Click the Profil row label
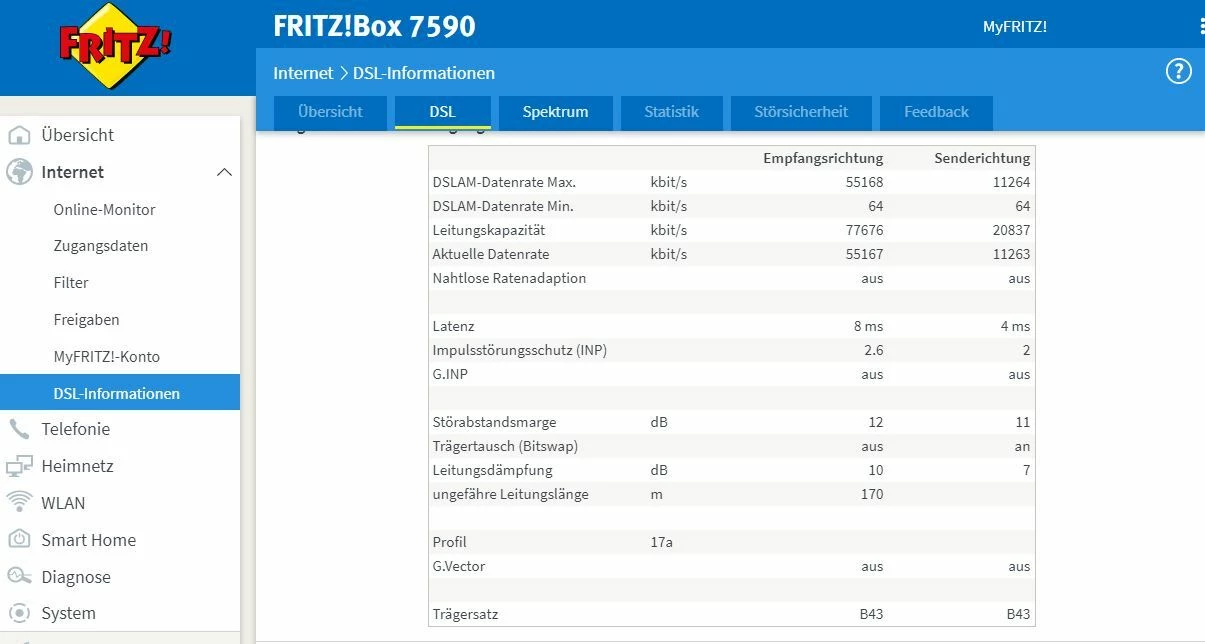 coord(449,542)
